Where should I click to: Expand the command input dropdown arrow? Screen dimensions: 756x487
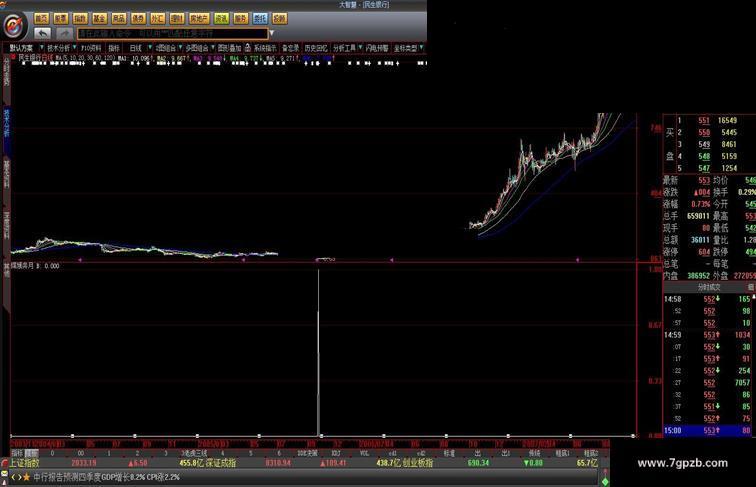271,33
